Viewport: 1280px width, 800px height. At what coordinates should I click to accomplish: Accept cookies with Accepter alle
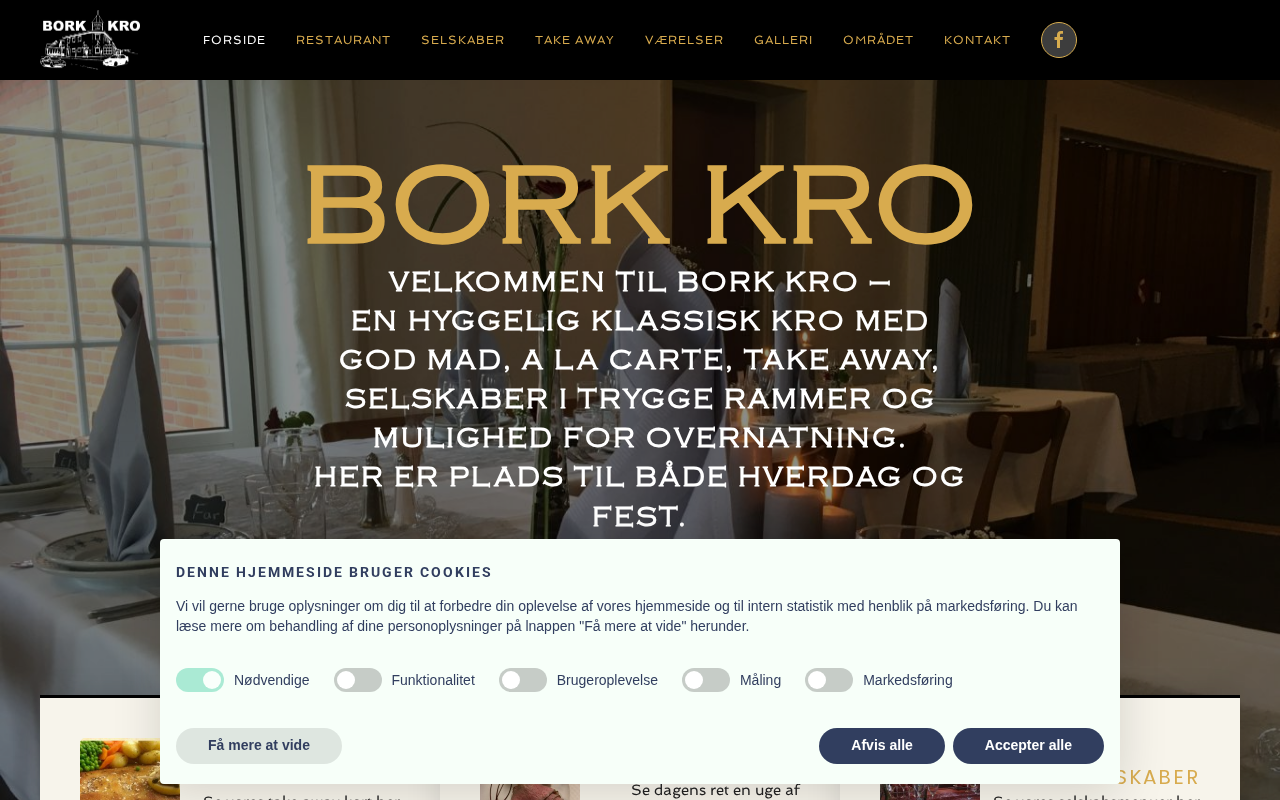click(x=1028, y=746)
